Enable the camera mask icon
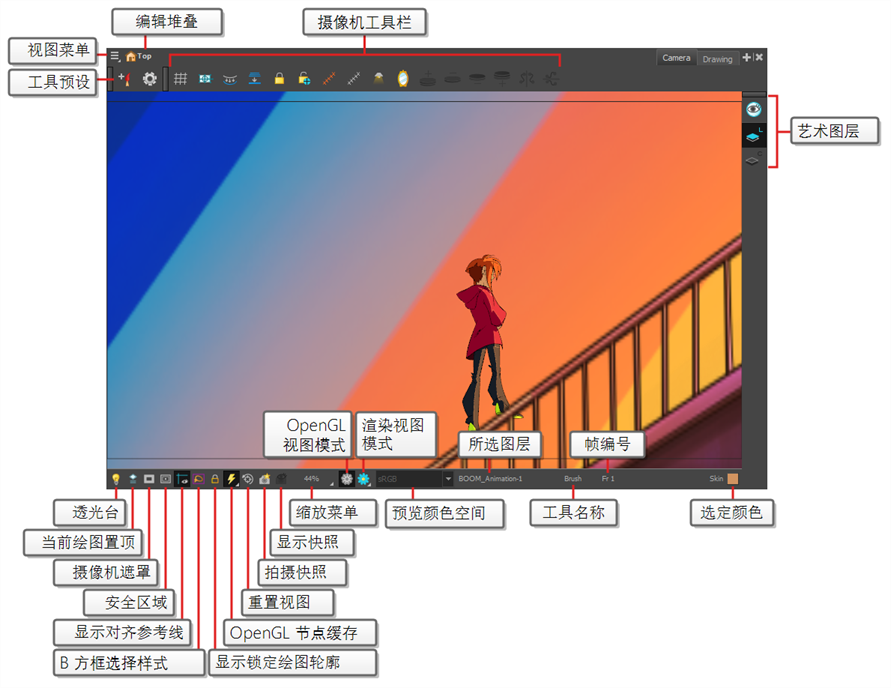This screenshot has height=688, width=891. [148, 479]
